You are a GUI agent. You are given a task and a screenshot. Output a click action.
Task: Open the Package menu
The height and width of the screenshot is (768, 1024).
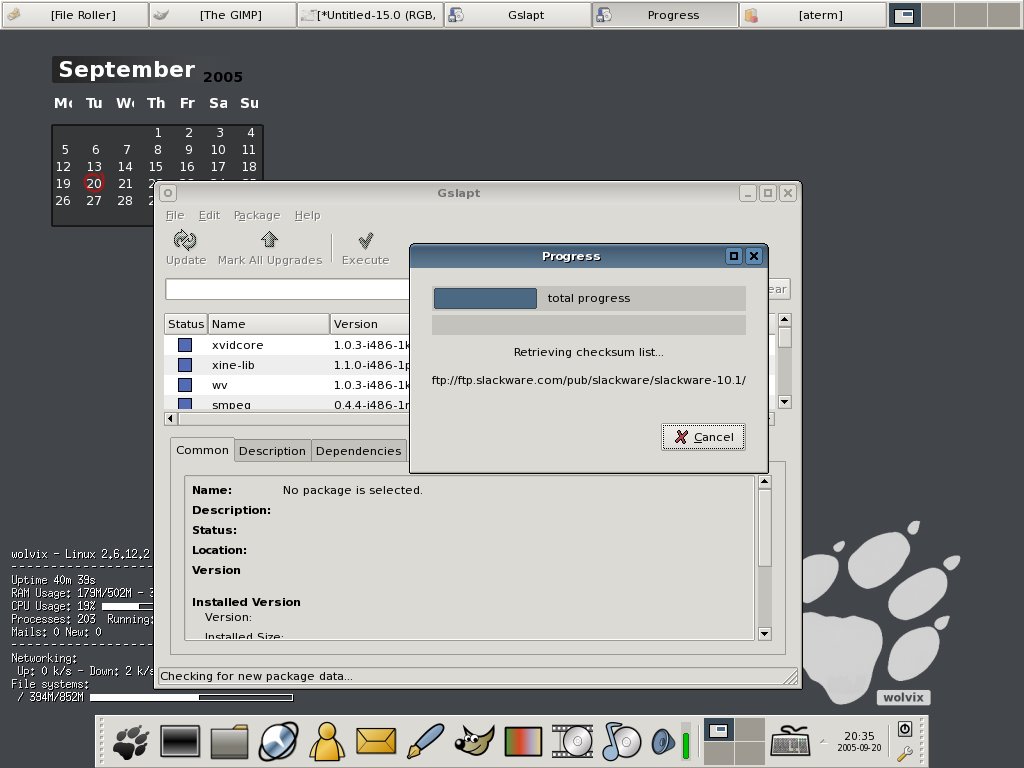pyautogui.click(x=257, y=216)
